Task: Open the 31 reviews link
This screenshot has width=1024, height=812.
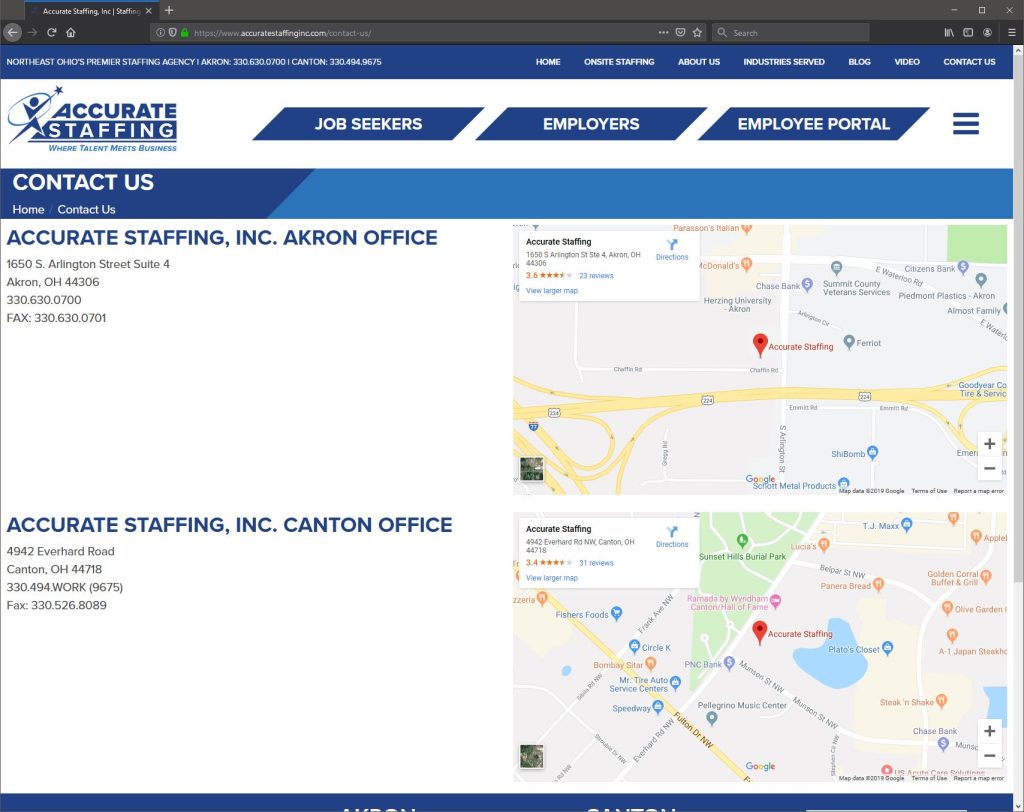Action: point(596,563)
